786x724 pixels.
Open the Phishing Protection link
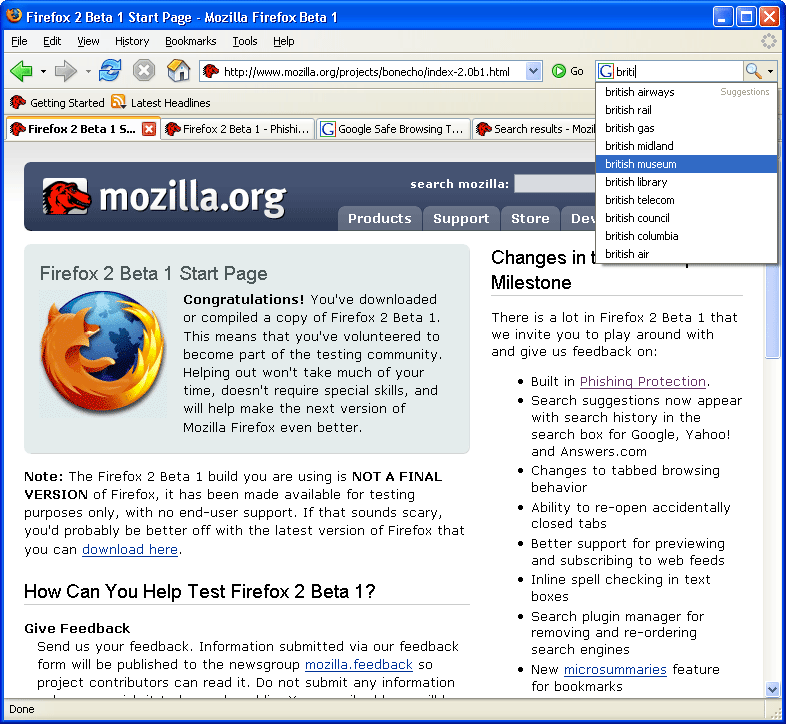643,382
